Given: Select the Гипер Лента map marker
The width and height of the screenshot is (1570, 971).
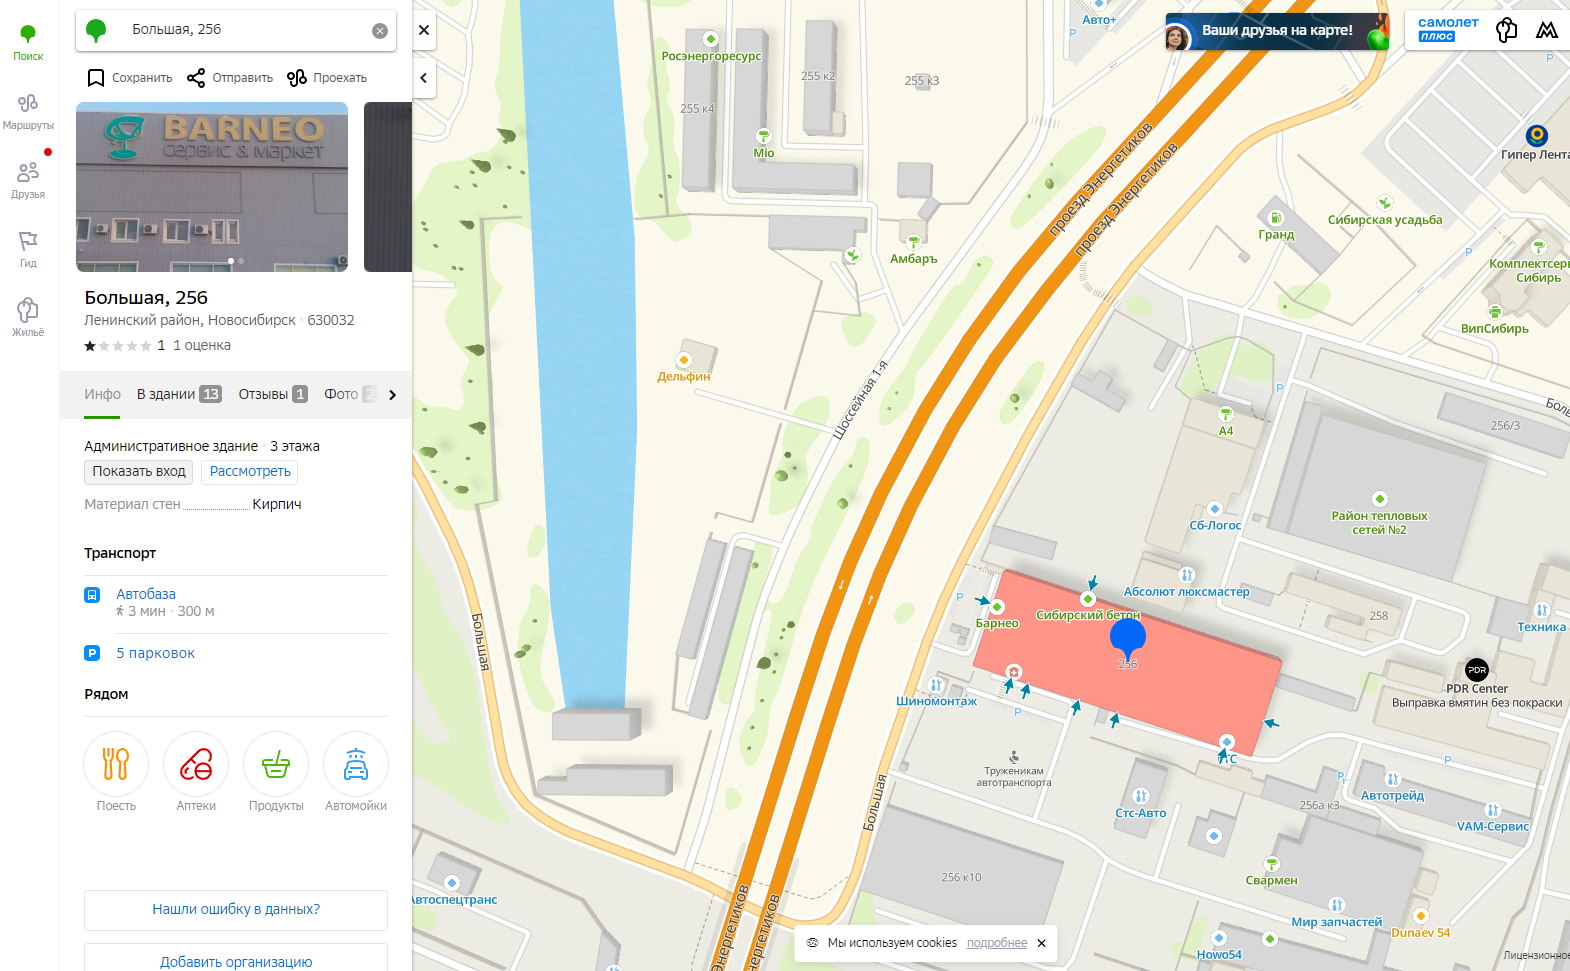Looking at the screenshot, I should (x=1537, y=135).
